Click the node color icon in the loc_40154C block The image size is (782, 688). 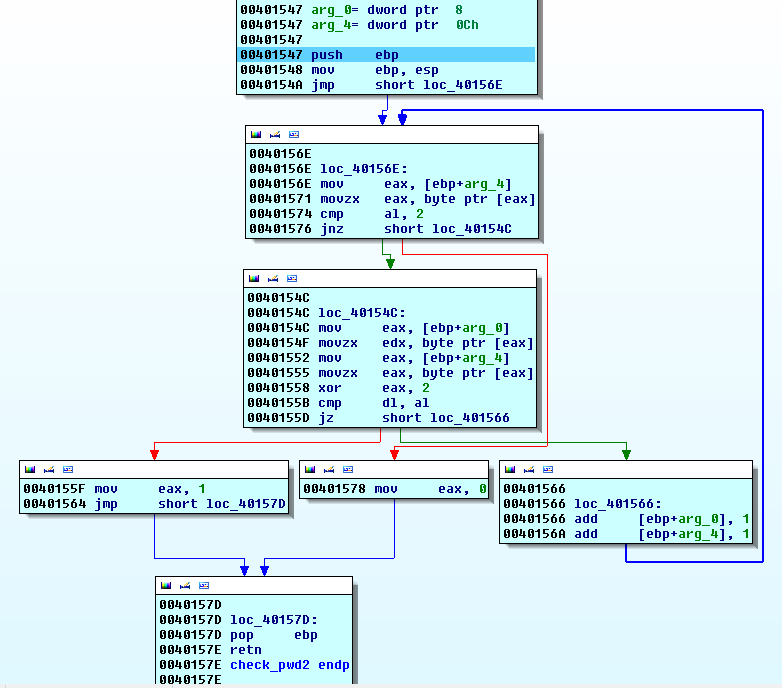tap(254, 279)
